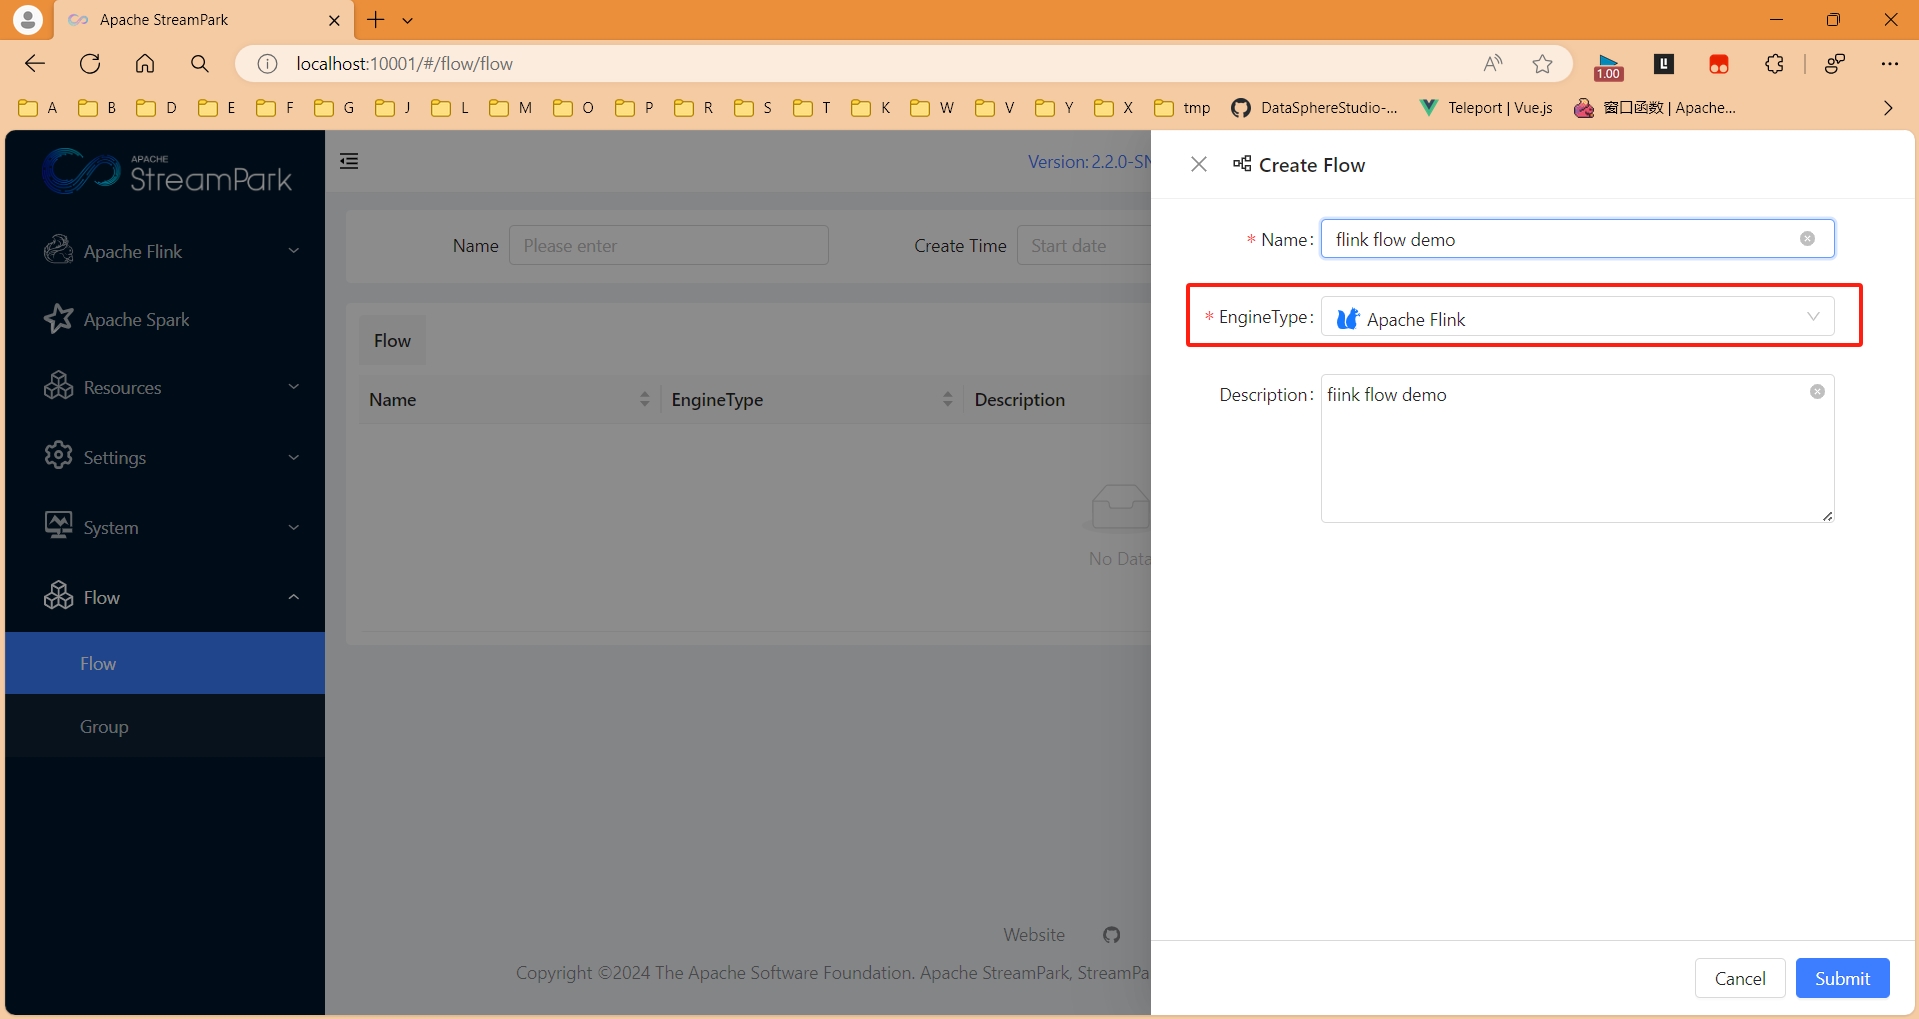
Task: Toggle the sidebar collapse menu icon
Action: (349, 161)
